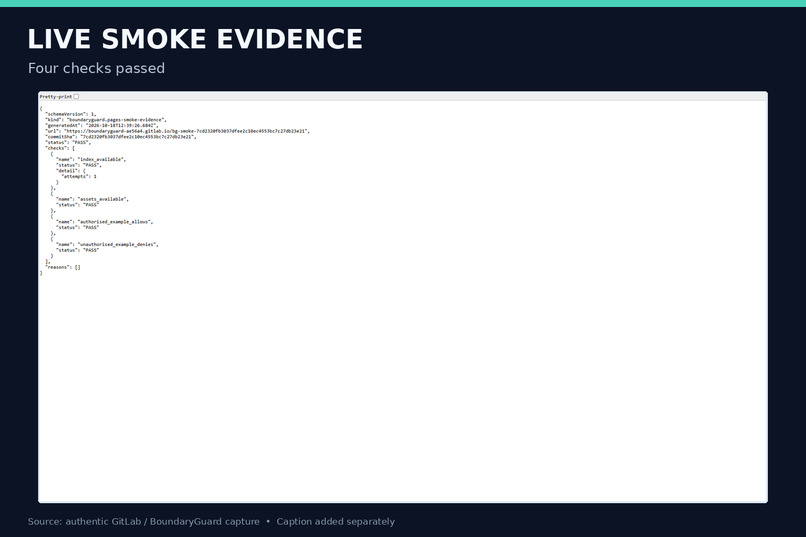Click the "kind" boundaryguard.pages-smoke-evidence line
The width and height of the screenshot is (806, 537).
pos(105,120)
